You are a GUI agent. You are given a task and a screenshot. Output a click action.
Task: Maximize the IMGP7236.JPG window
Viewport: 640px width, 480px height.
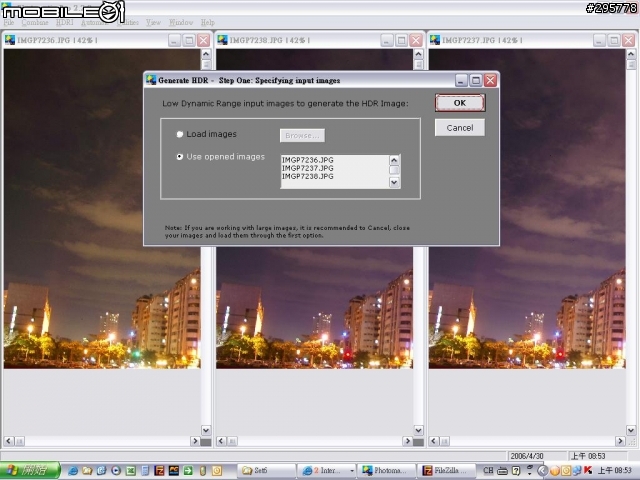click(189, 40)
